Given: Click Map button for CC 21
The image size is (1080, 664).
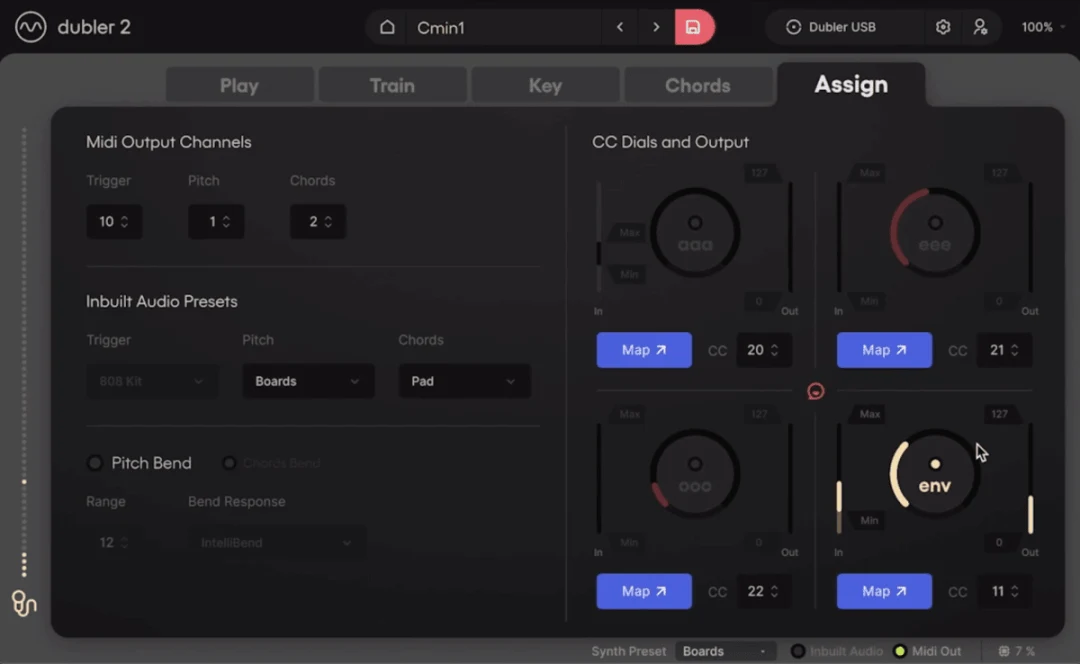Looking at the screenshot, I should coord(884,350).
